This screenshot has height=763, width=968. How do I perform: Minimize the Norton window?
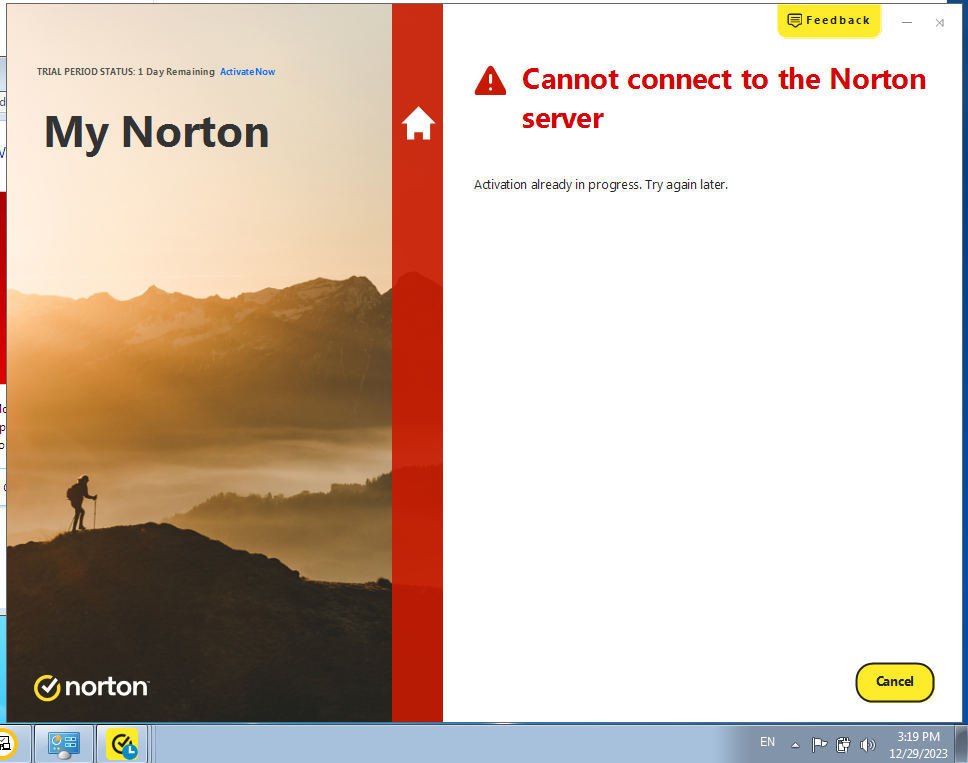pos(907,22)
